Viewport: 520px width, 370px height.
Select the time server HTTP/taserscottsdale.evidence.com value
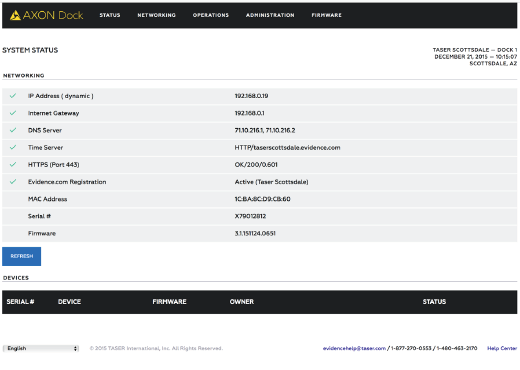pyautogui.click(x=287, y=148)
